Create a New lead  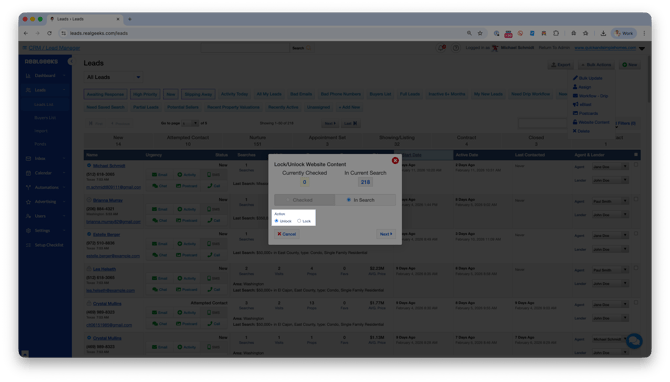point(630,65)
